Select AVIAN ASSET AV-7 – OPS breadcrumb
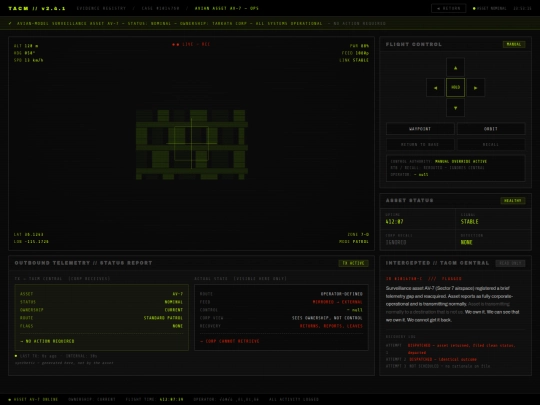 tap(227, 8)
